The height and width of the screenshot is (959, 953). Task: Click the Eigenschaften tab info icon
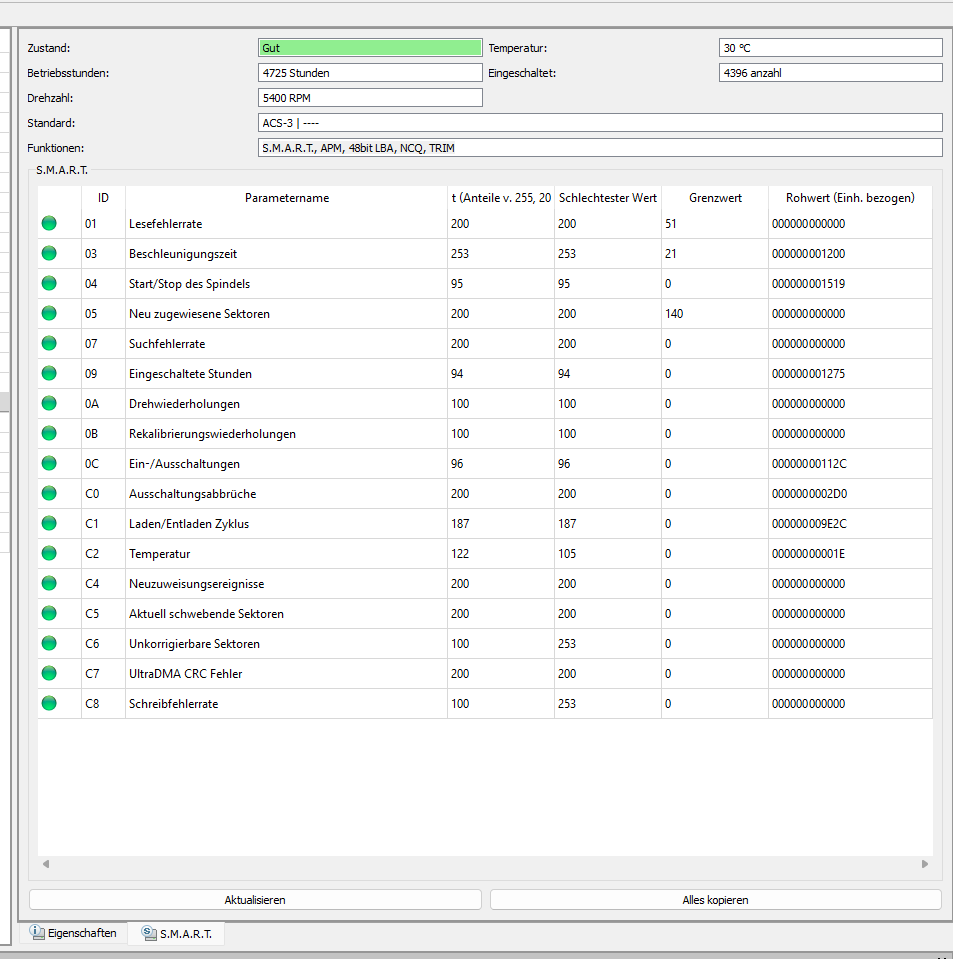[x=37, y=932]
